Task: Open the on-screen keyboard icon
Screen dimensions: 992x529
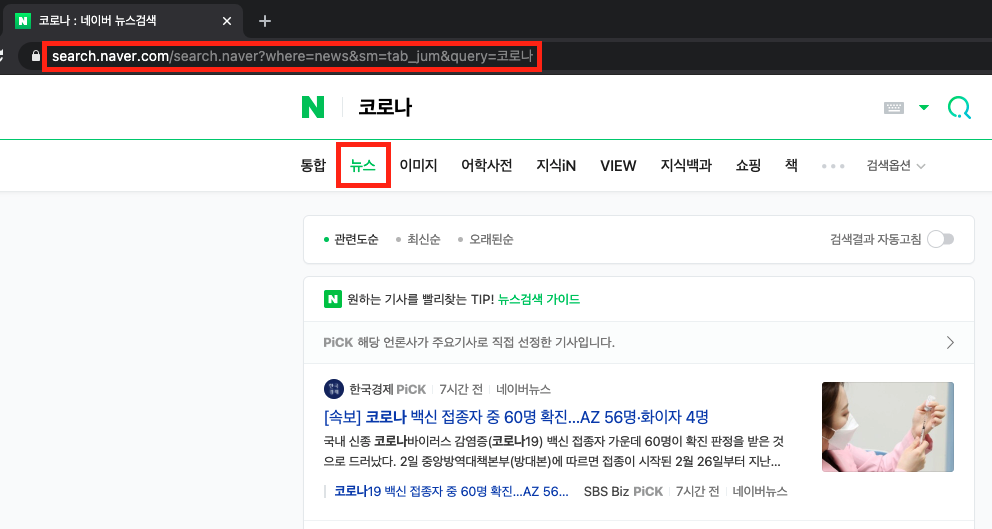Action: (x=893, y=108)
